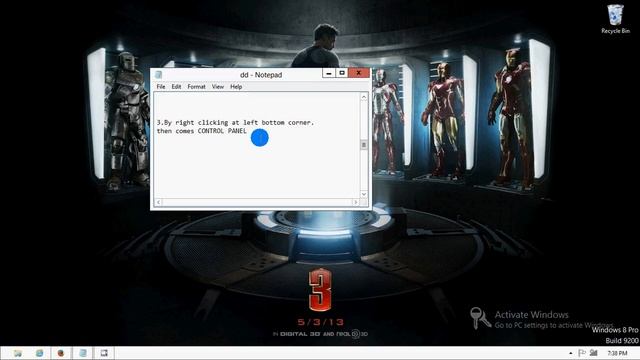Open the Recycle Bin desktop icon
This screenshot has width=640, height=360.
point(615,19)
